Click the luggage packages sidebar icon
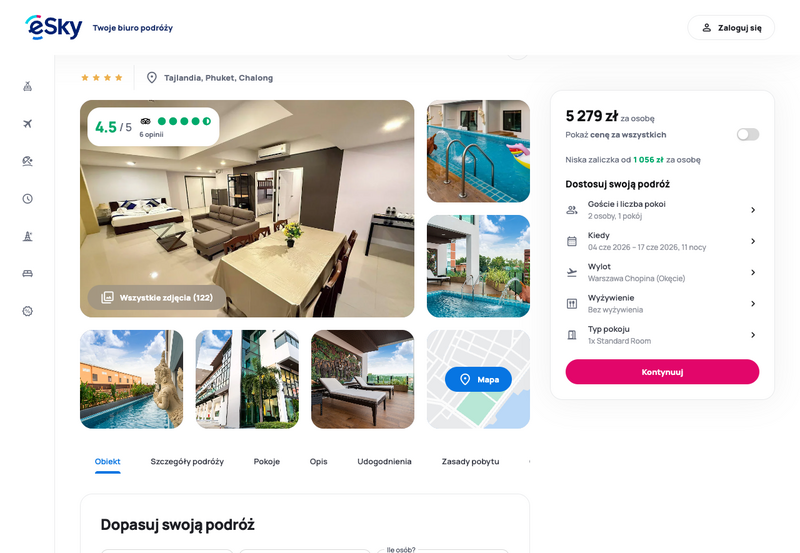This screenshot has height=553, width=800. (x=28, y=86)
